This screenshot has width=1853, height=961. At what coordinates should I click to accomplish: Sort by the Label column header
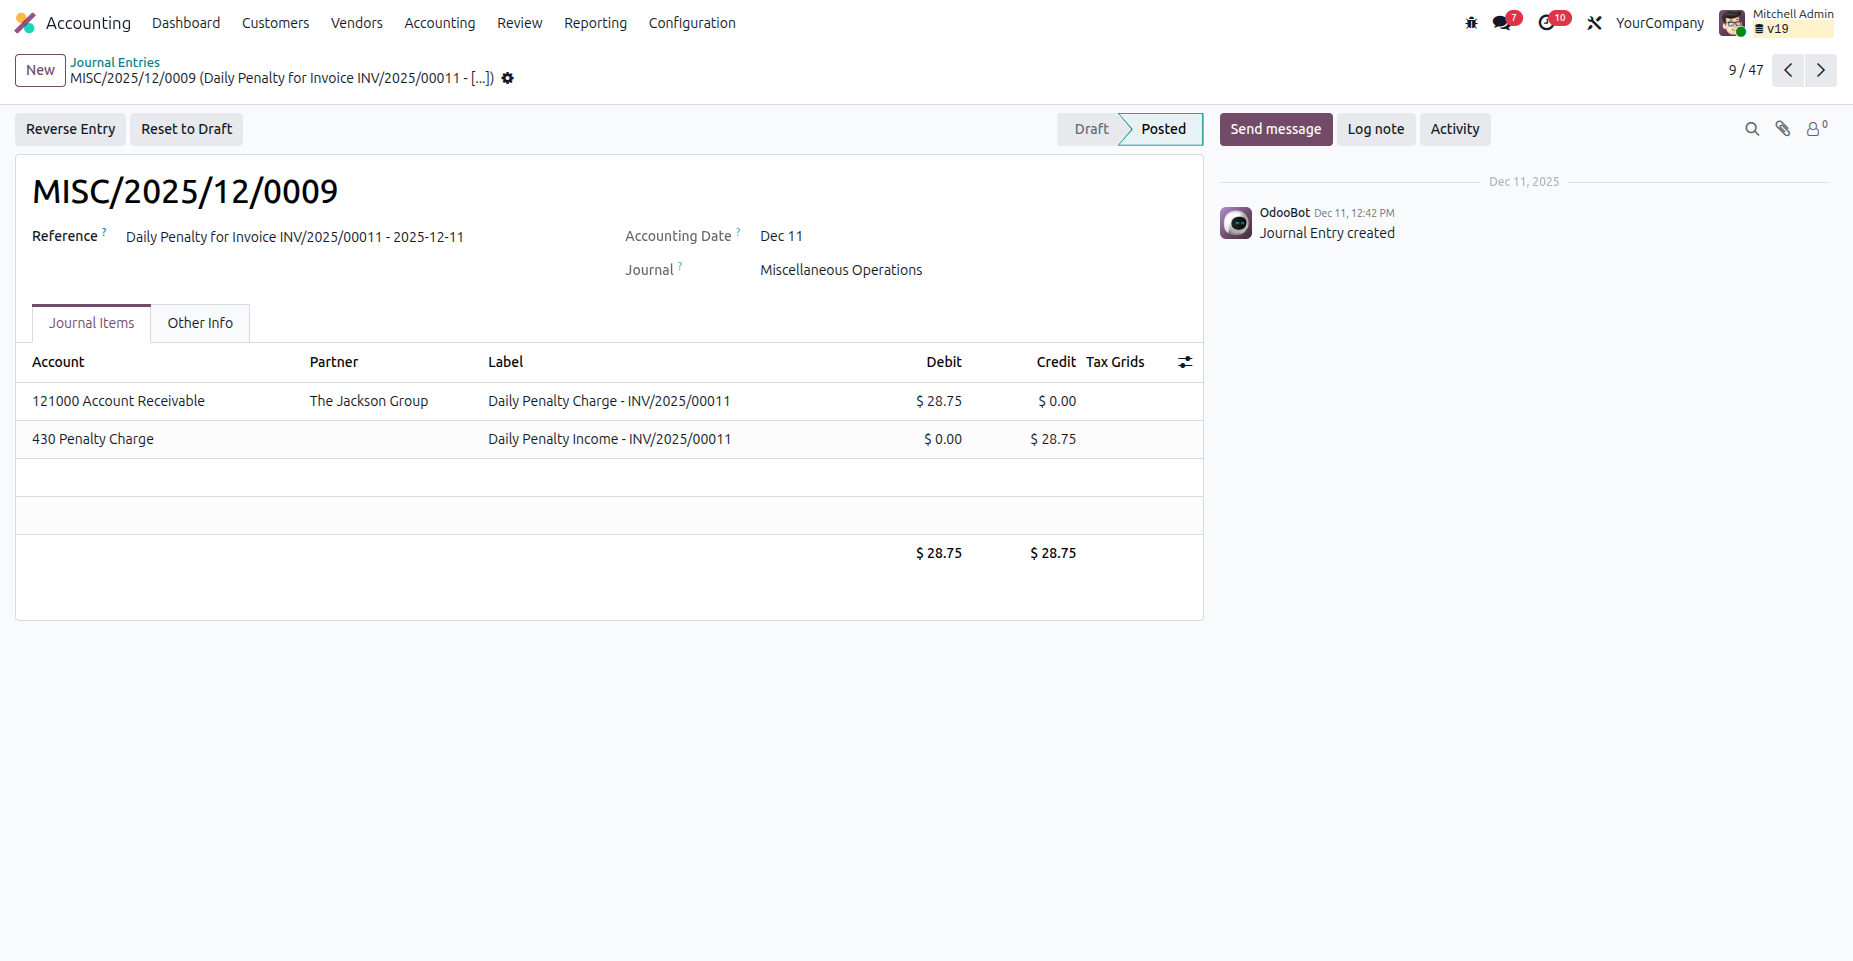point(506,362)
